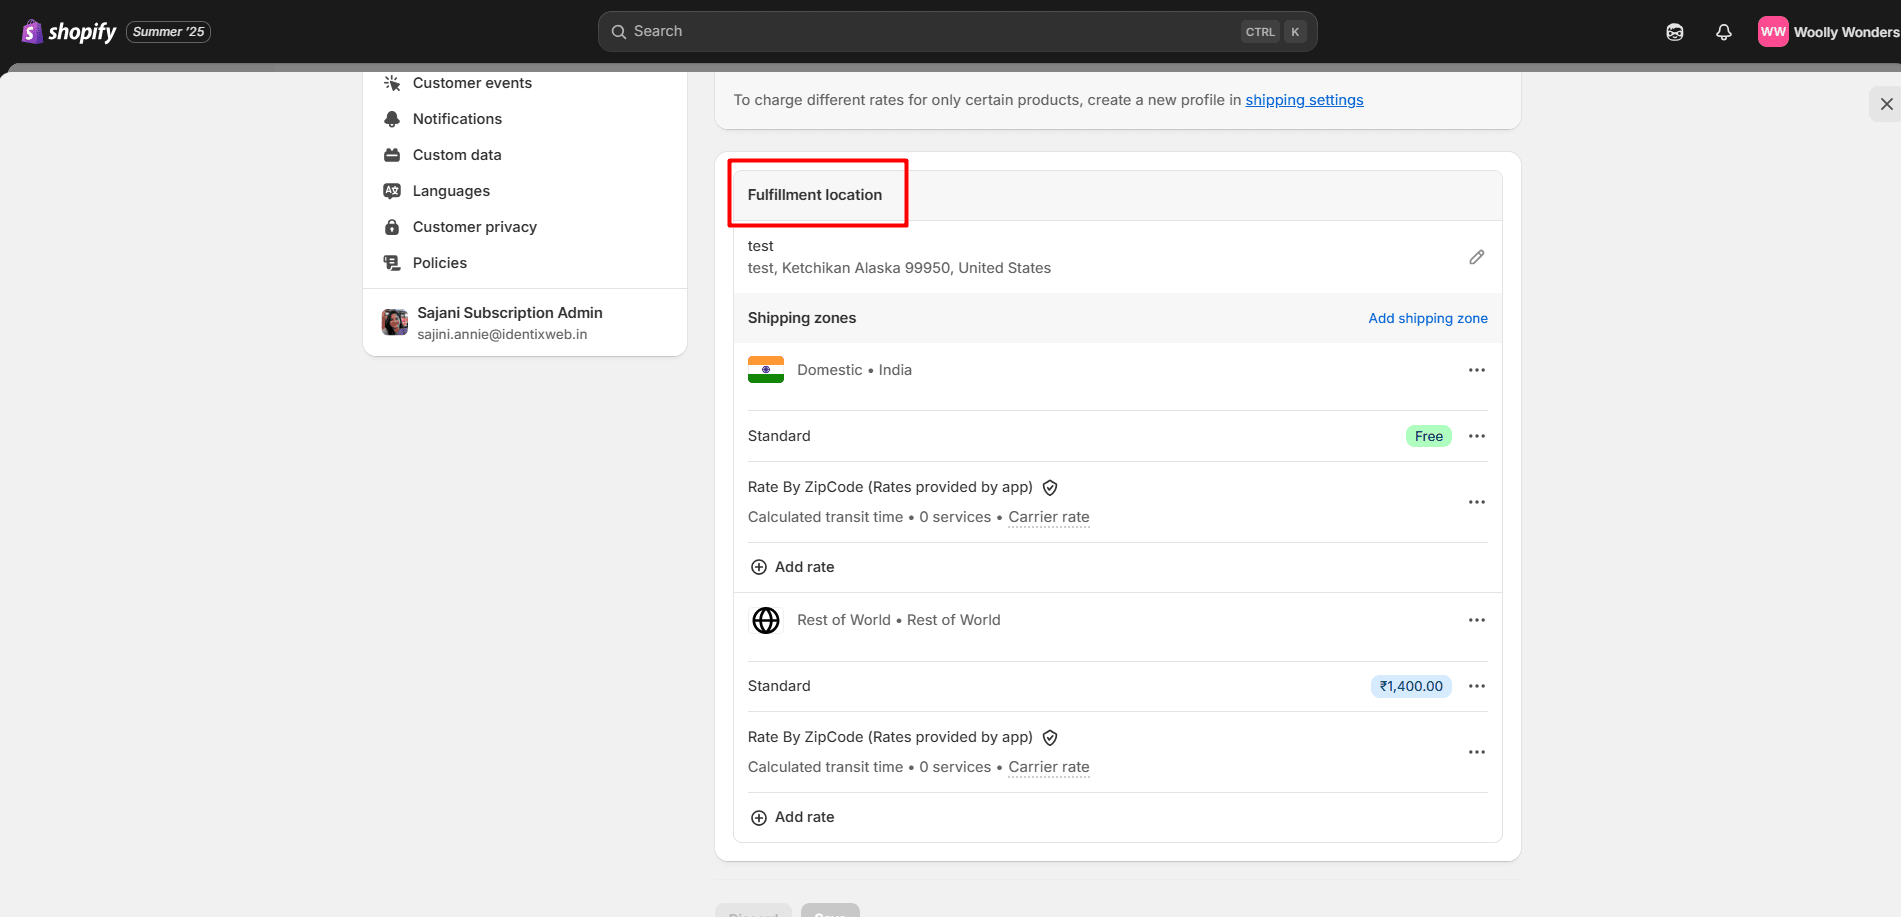The height and width of the screenshot is (917, 1901).
Task: Open Customer privacy settings
Action: click(x=525, y=227)
